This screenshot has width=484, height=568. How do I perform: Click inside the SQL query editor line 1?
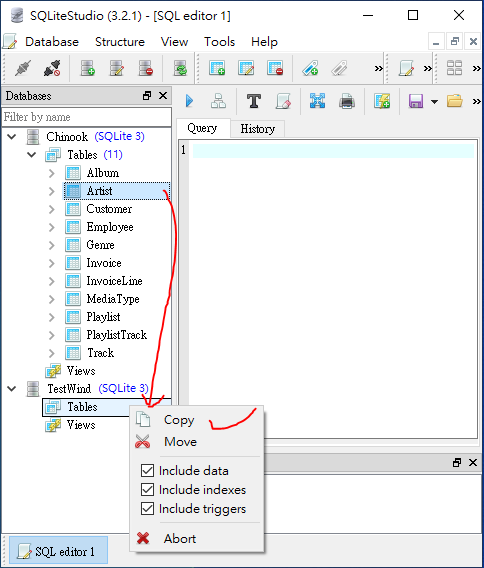[x=333, y=150]
